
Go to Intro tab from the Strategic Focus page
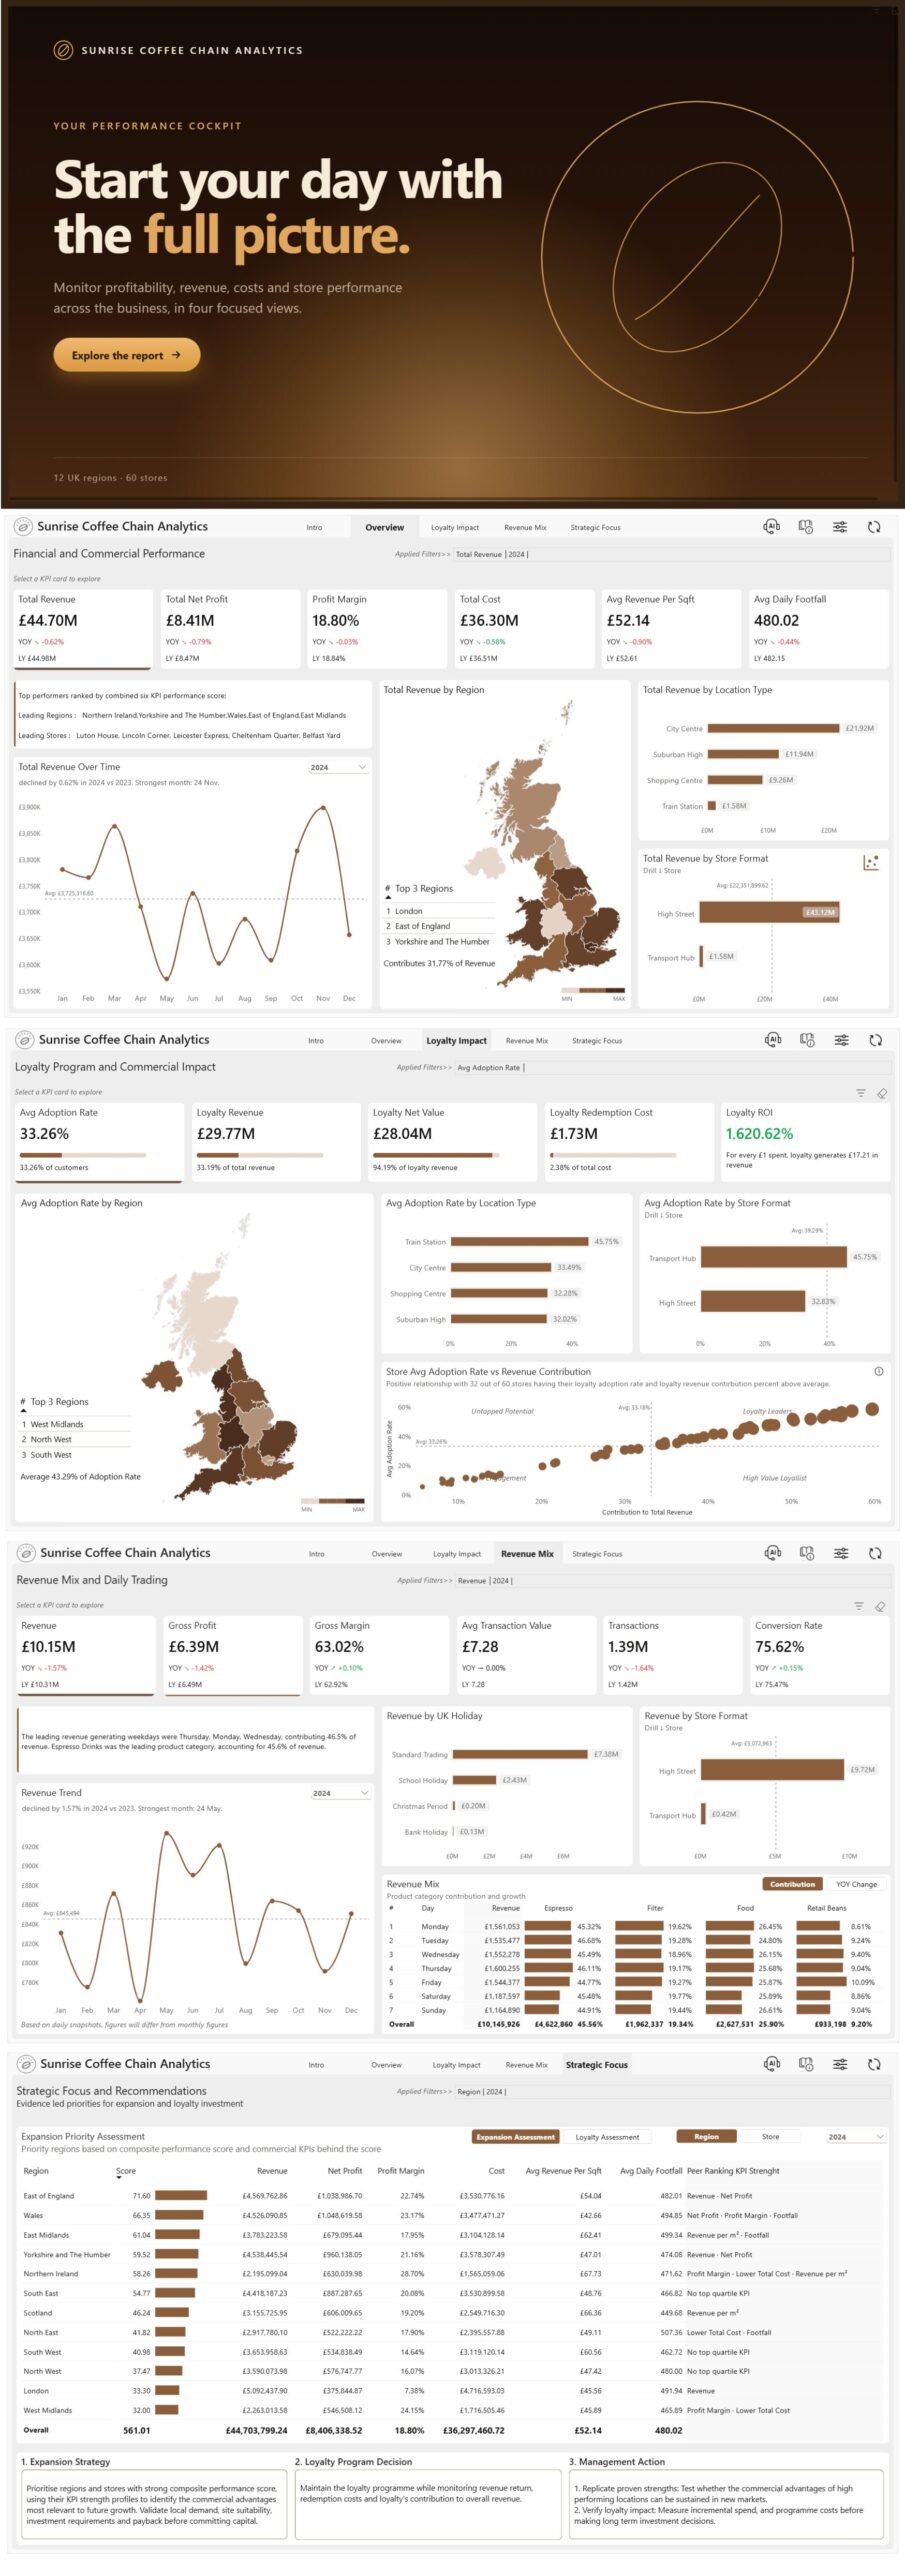[316, 2065]
